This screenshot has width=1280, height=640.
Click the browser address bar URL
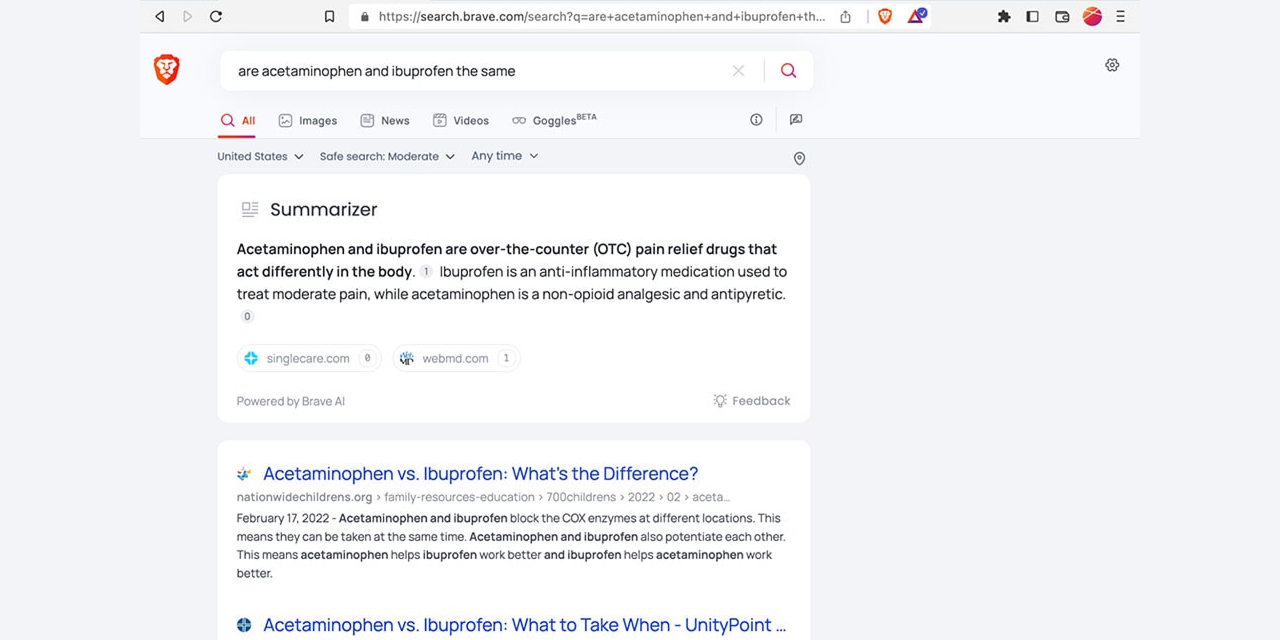click(x=602, y=17)
